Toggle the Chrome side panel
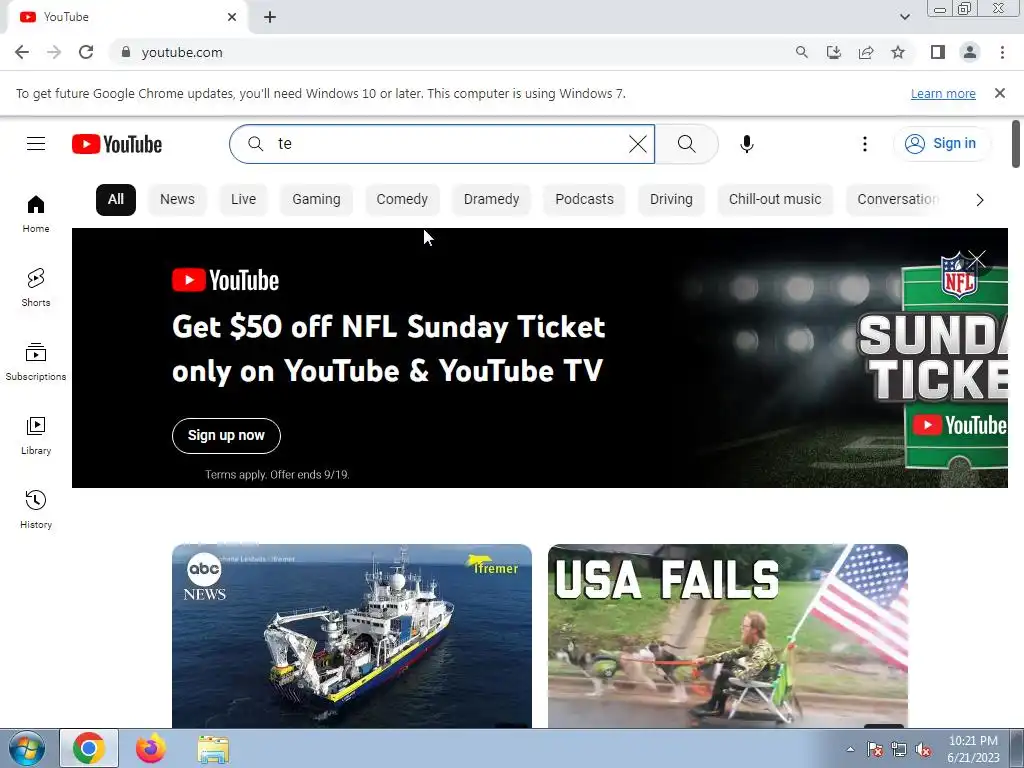The width and height of the screenshot is (1024, 768). pos(938,52)
